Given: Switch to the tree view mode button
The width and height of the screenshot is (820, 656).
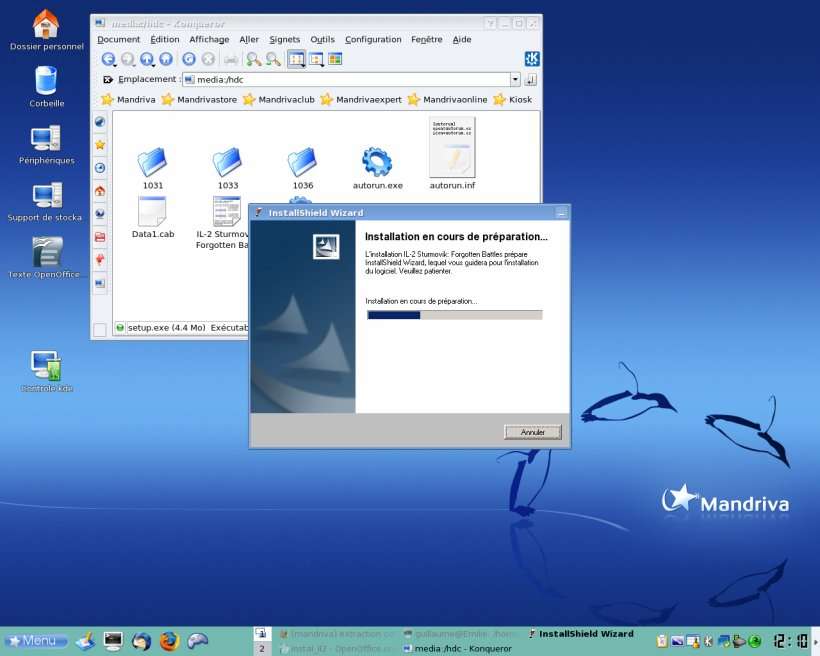Looking at the screenshot, I should point(316,59).
